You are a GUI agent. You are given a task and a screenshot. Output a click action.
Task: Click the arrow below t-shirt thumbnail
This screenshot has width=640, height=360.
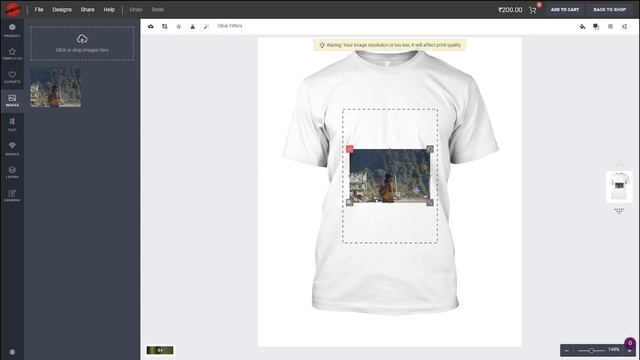pyautogui.click(x=619, y=211)
